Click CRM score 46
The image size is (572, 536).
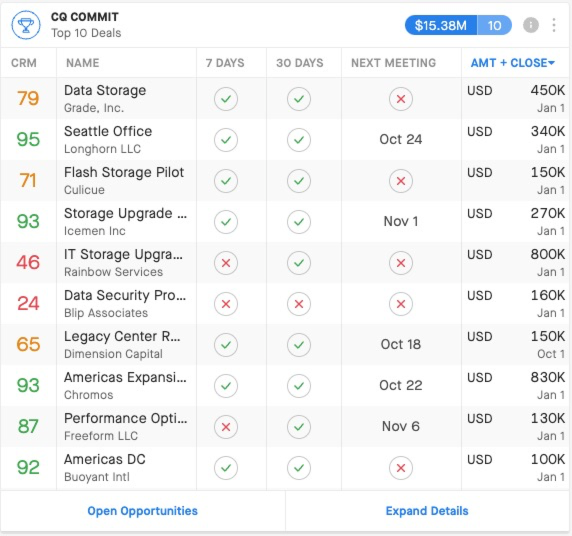tap(28, 263)
